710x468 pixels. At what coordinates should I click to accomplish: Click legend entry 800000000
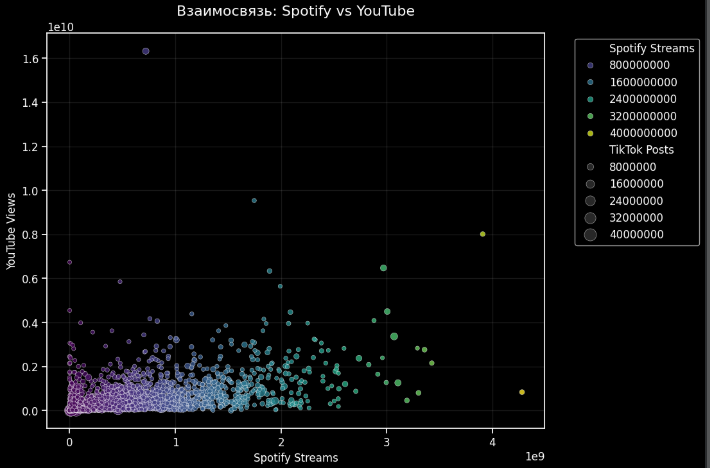coord(639,65)
